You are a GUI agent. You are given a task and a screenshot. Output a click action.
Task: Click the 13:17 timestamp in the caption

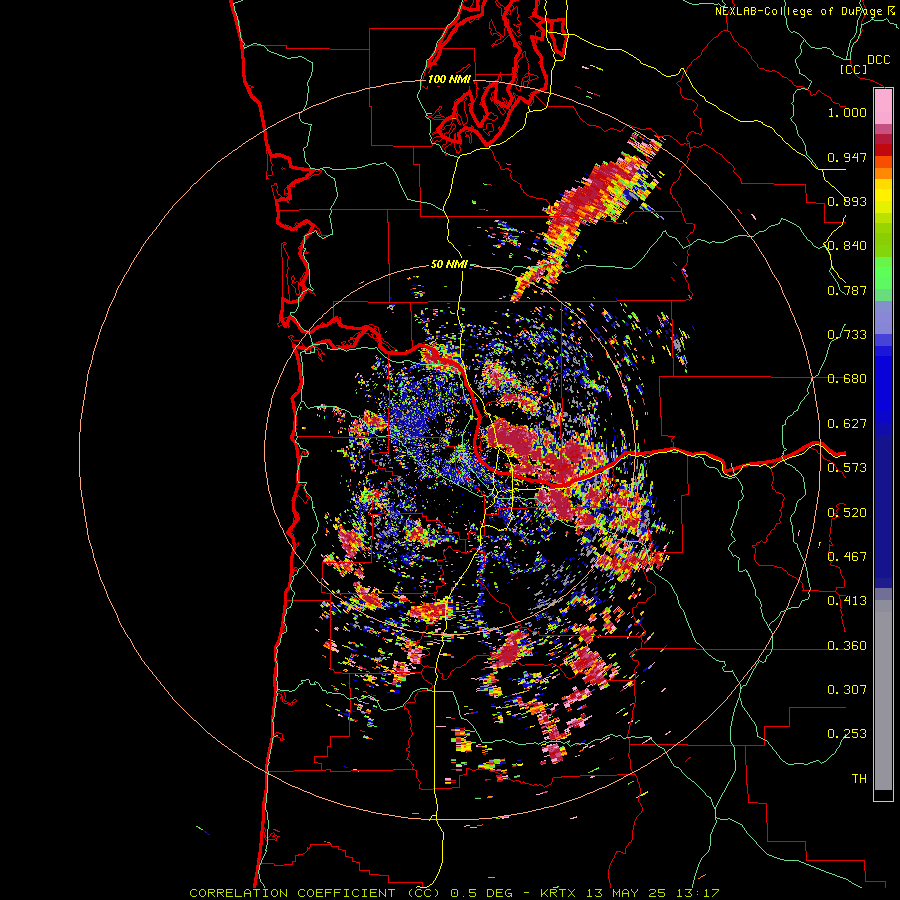coord(698,893)
